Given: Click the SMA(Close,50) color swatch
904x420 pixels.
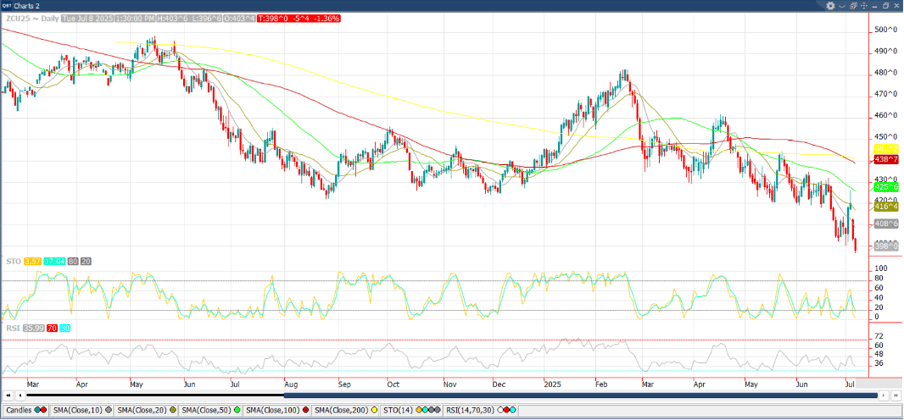Looking at the screenshot, I should 235,411.
